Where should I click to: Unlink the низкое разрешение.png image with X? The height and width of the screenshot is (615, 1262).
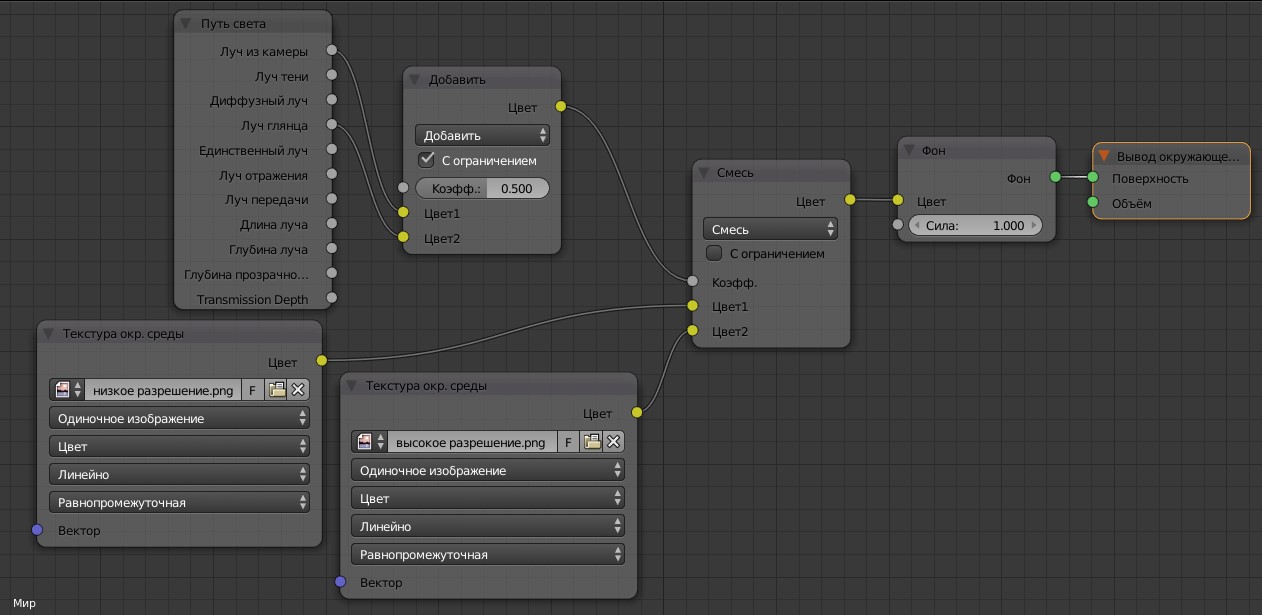pos(298,390)
